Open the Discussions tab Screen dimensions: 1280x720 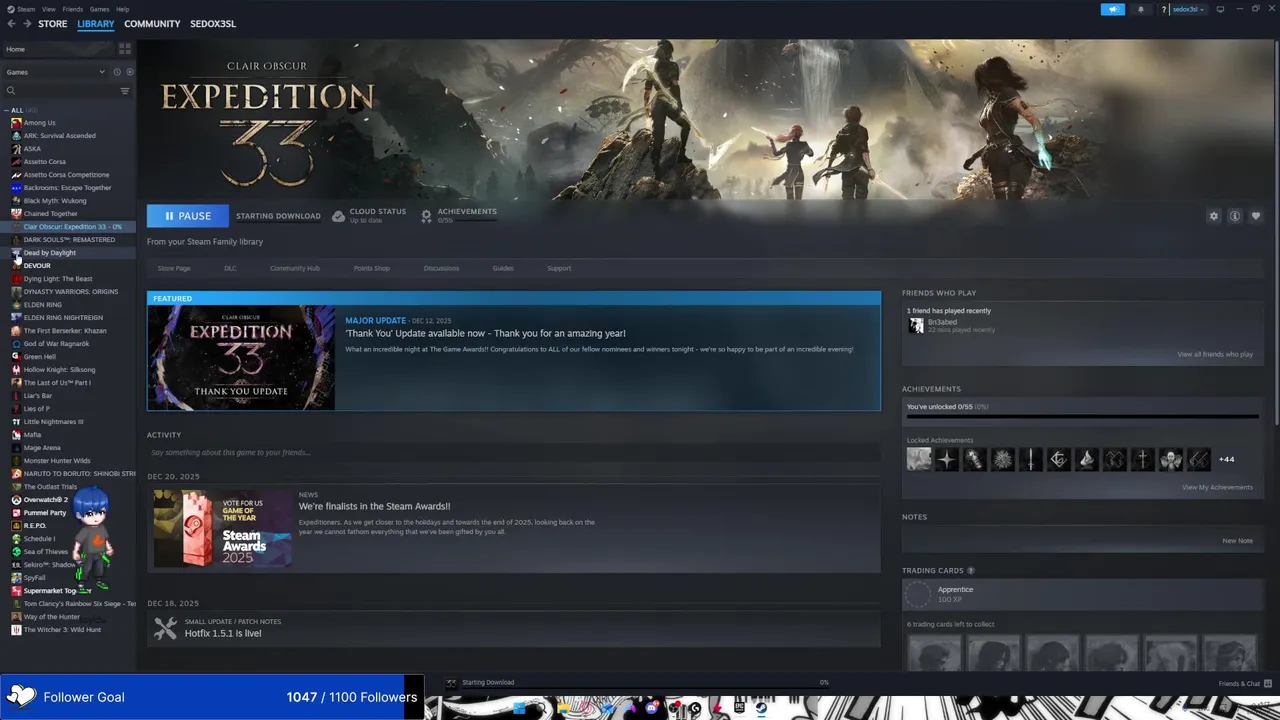point(441,268)
